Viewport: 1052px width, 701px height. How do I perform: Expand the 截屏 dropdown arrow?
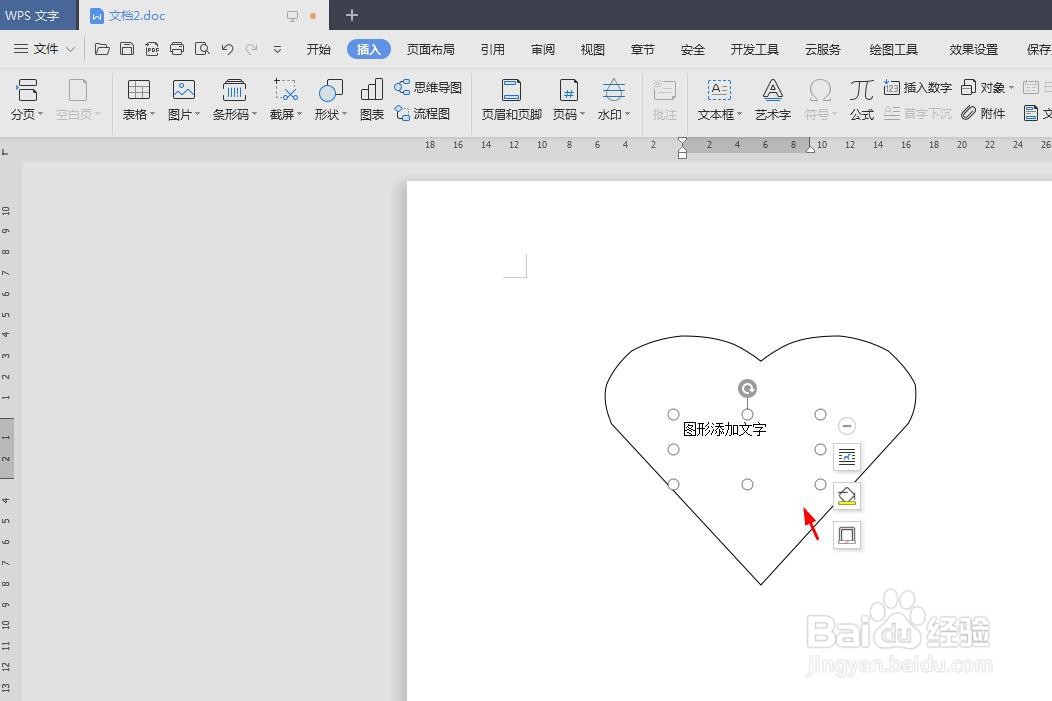[x=299, y=114]
